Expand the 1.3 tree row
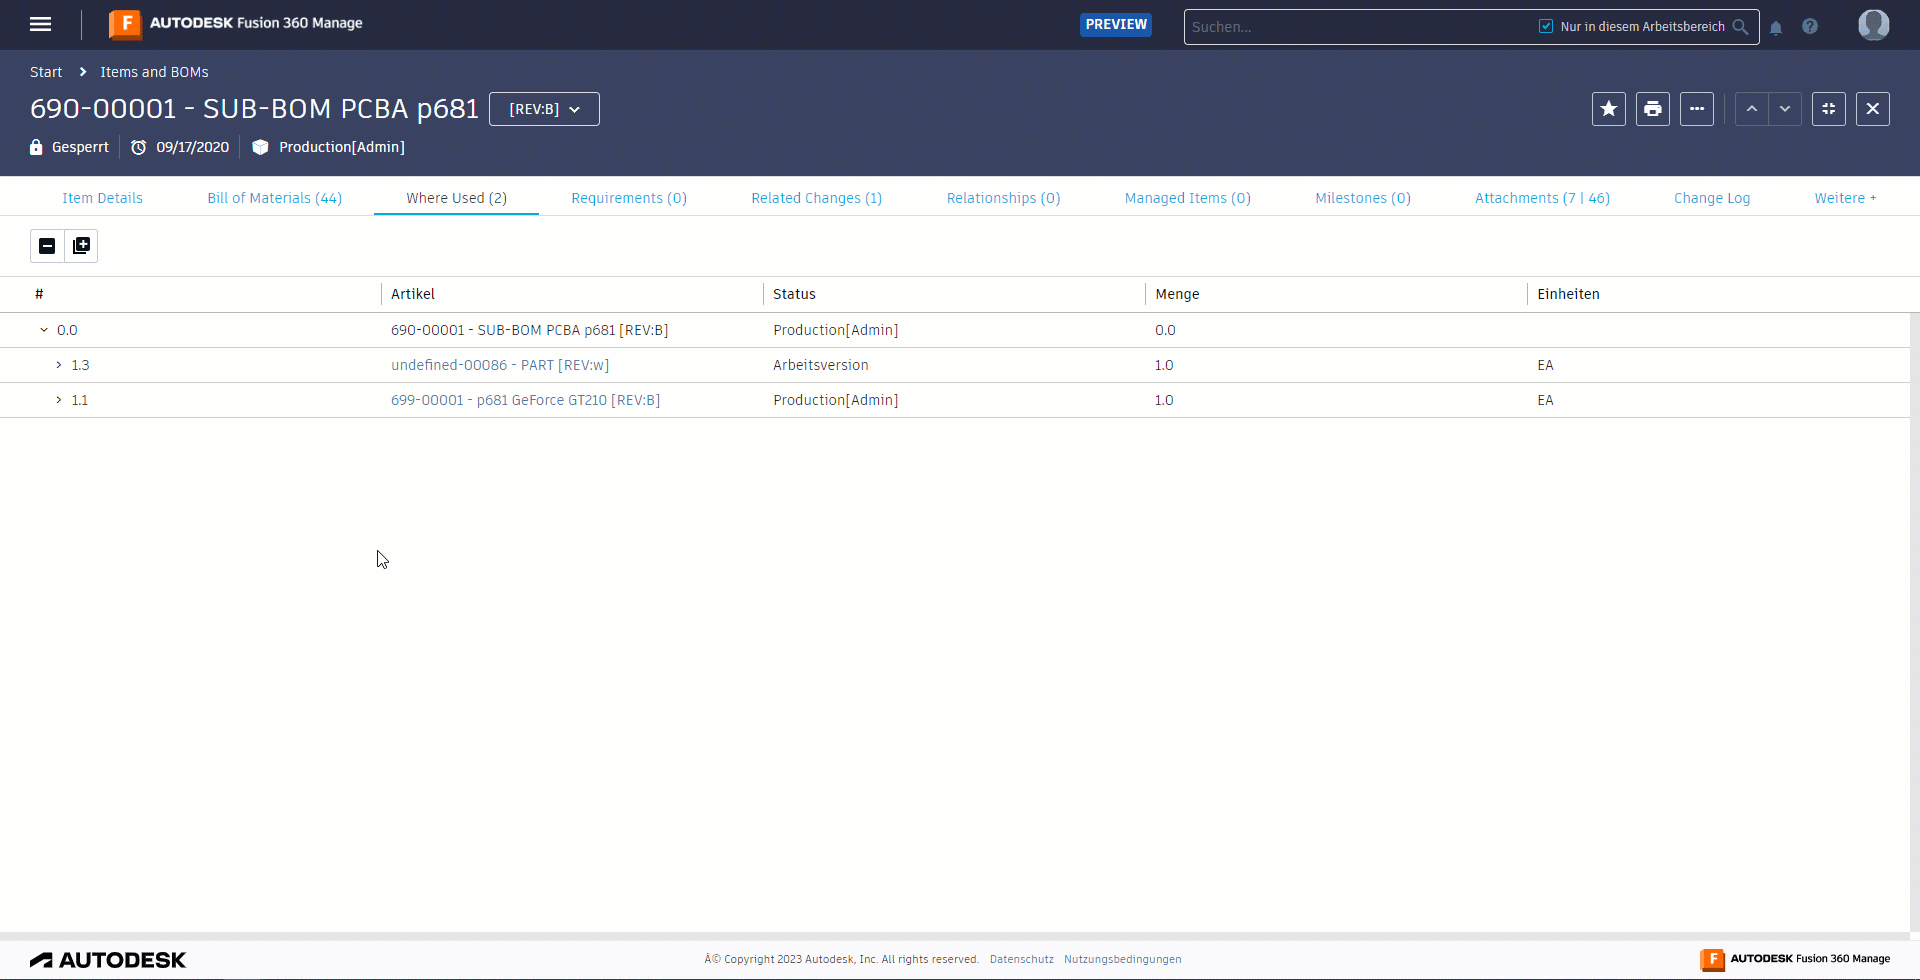Image resolution: width=1920 pixels, height=980 pixels. (x=59, y=365)
